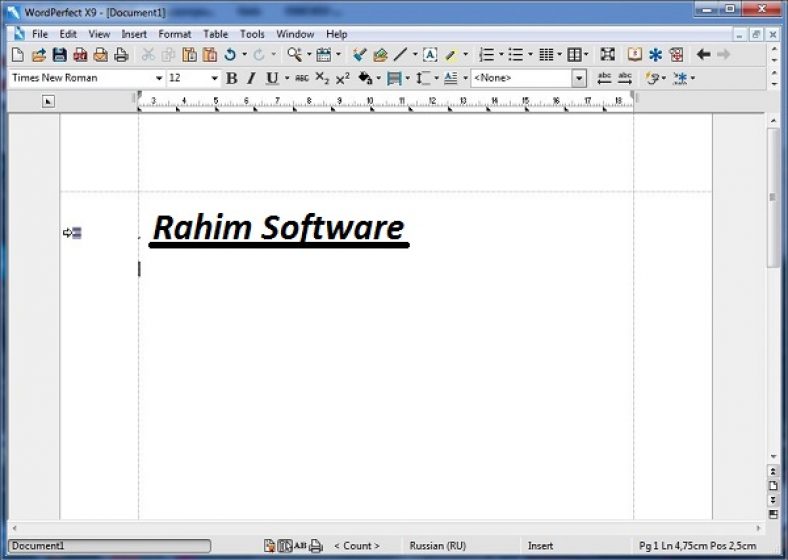Open the Times New Roman font dropdown
The image size is (788, 560).
[x=159, y=78]
